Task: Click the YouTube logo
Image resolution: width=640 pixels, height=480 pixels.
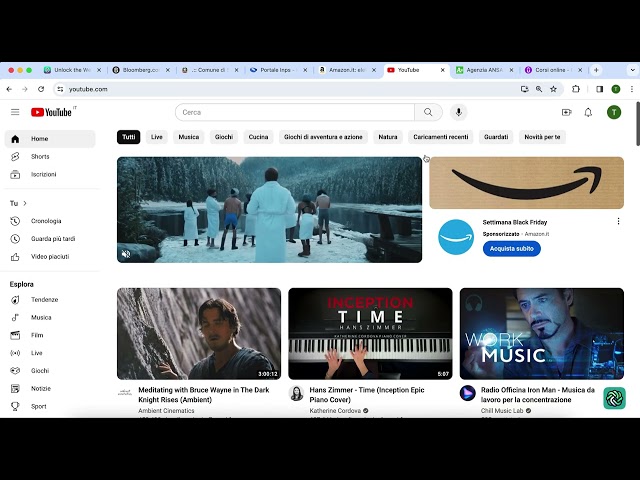Action: 51,112
